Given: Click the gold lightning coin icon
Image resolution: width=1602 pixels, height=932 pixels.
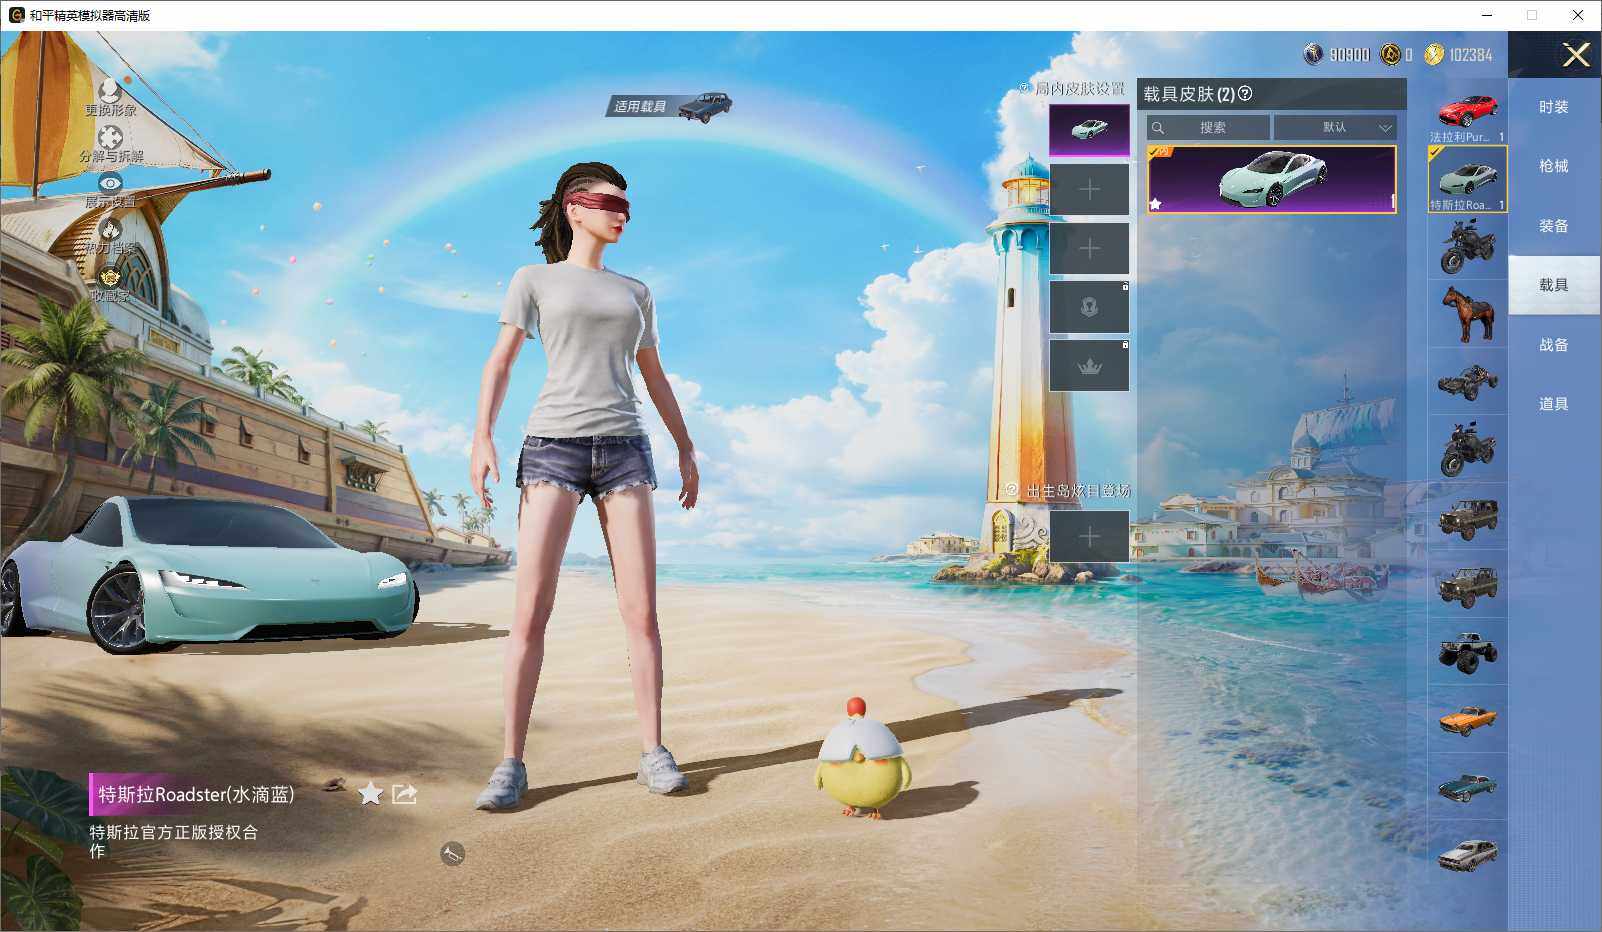Looking at the screenshot, I should coord(1434,54).
